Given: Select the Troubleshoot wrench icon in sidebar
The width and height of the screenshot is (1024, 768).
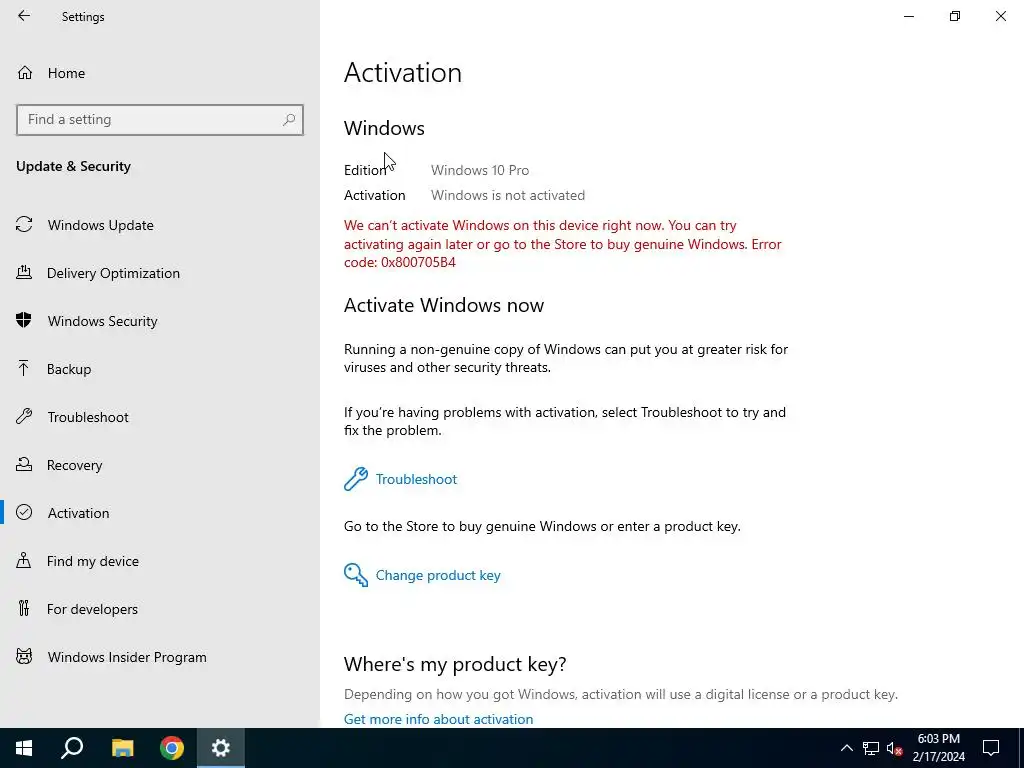Looking at the screenshot, I should [x=24, y=417].
